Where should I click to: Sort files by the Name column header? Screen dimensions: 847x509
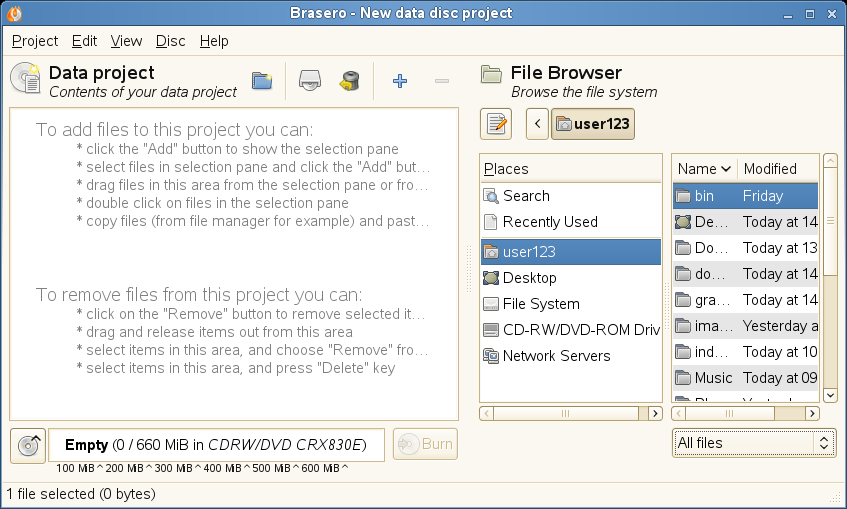click(705, 169)
